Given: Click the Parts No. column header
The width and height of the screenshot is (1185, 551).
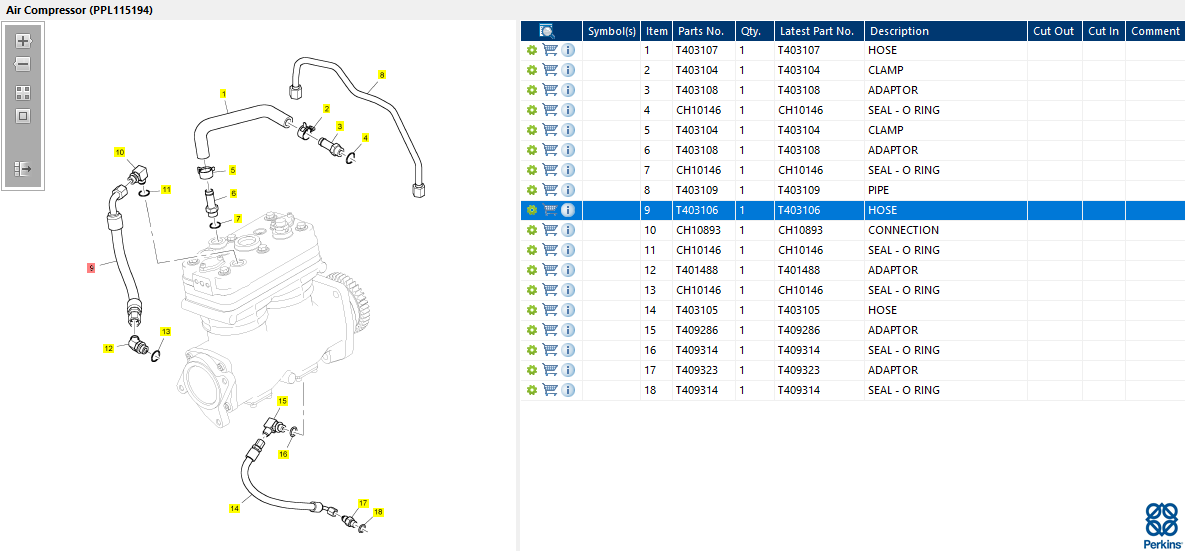Looking at the screenshot, I should coord(704,31).
